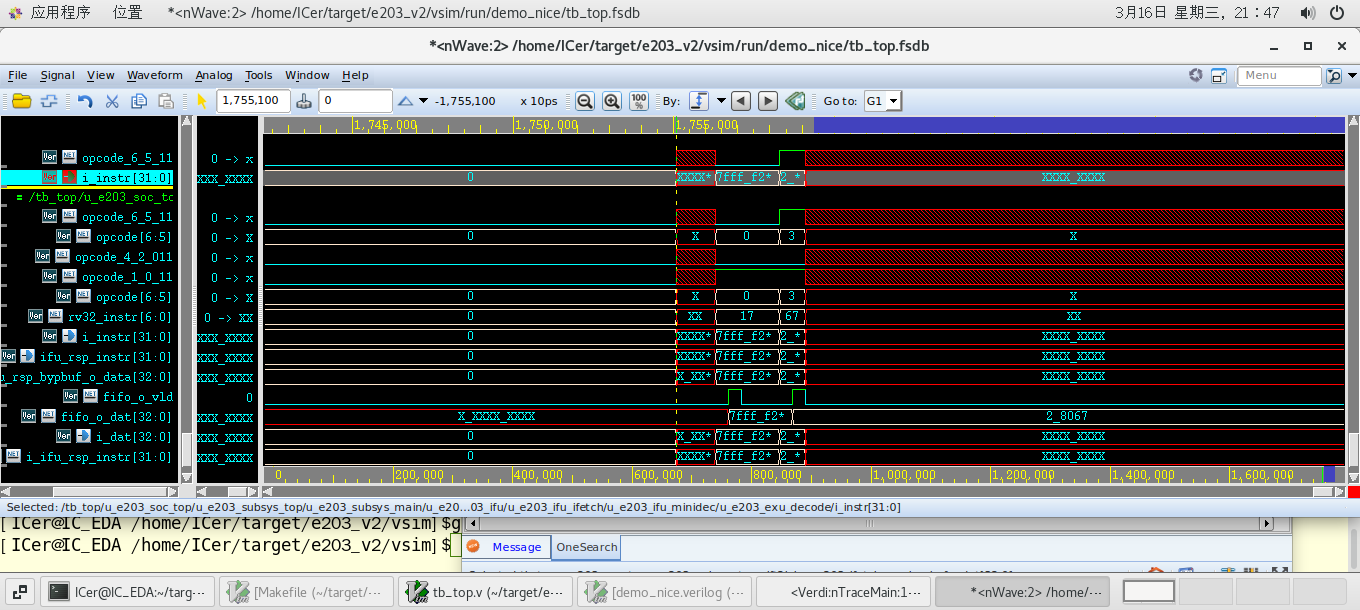Switch to the OneSearch tab
The width and height of the screenshot is (1360, 610).
pos(587,547)
